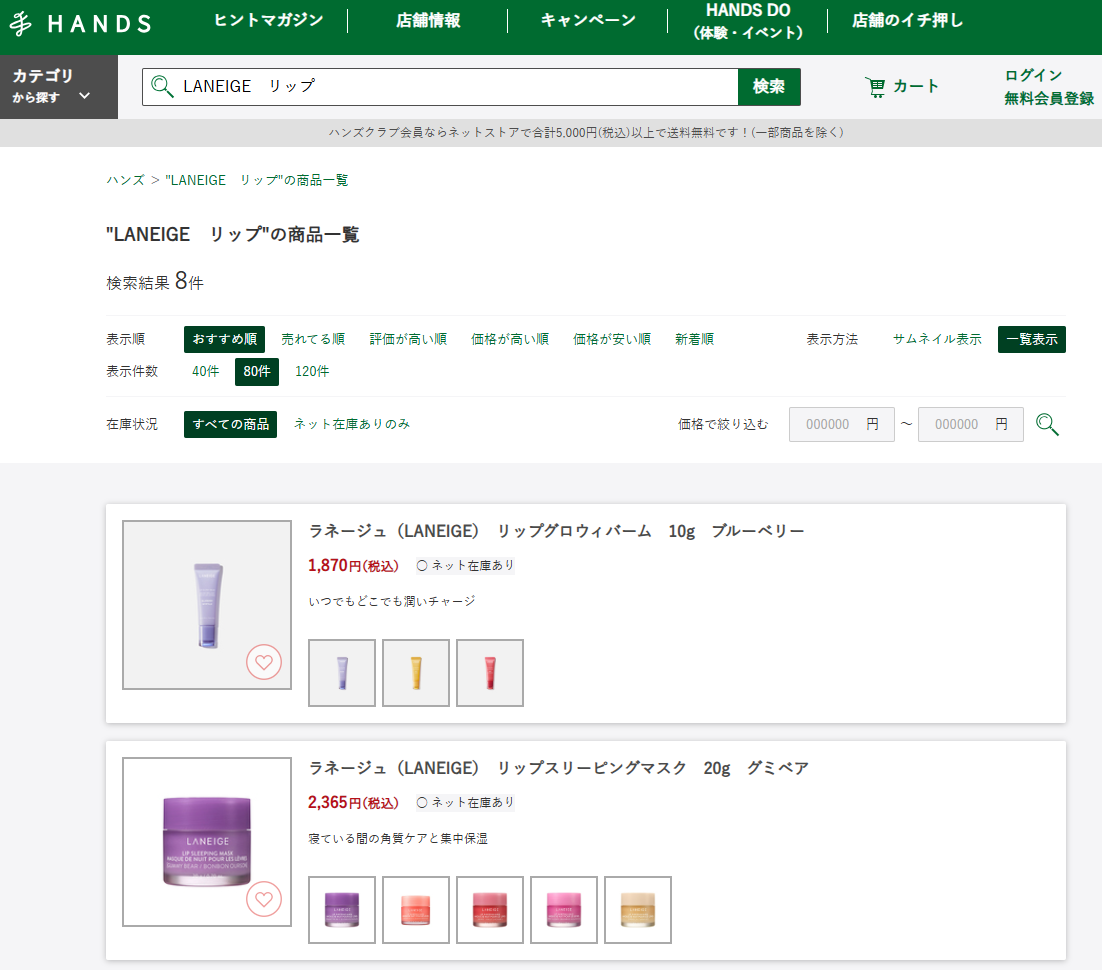Open the purple lip balm tube product image
This screenshot has width=1102, height=970.
(207, 605)
